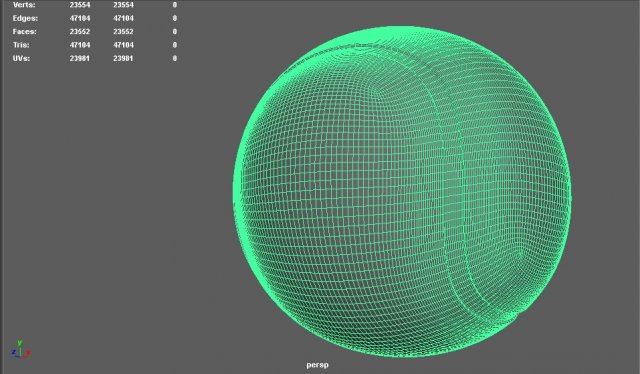Select the green wireframe sphere mesh

click(402, 192)
